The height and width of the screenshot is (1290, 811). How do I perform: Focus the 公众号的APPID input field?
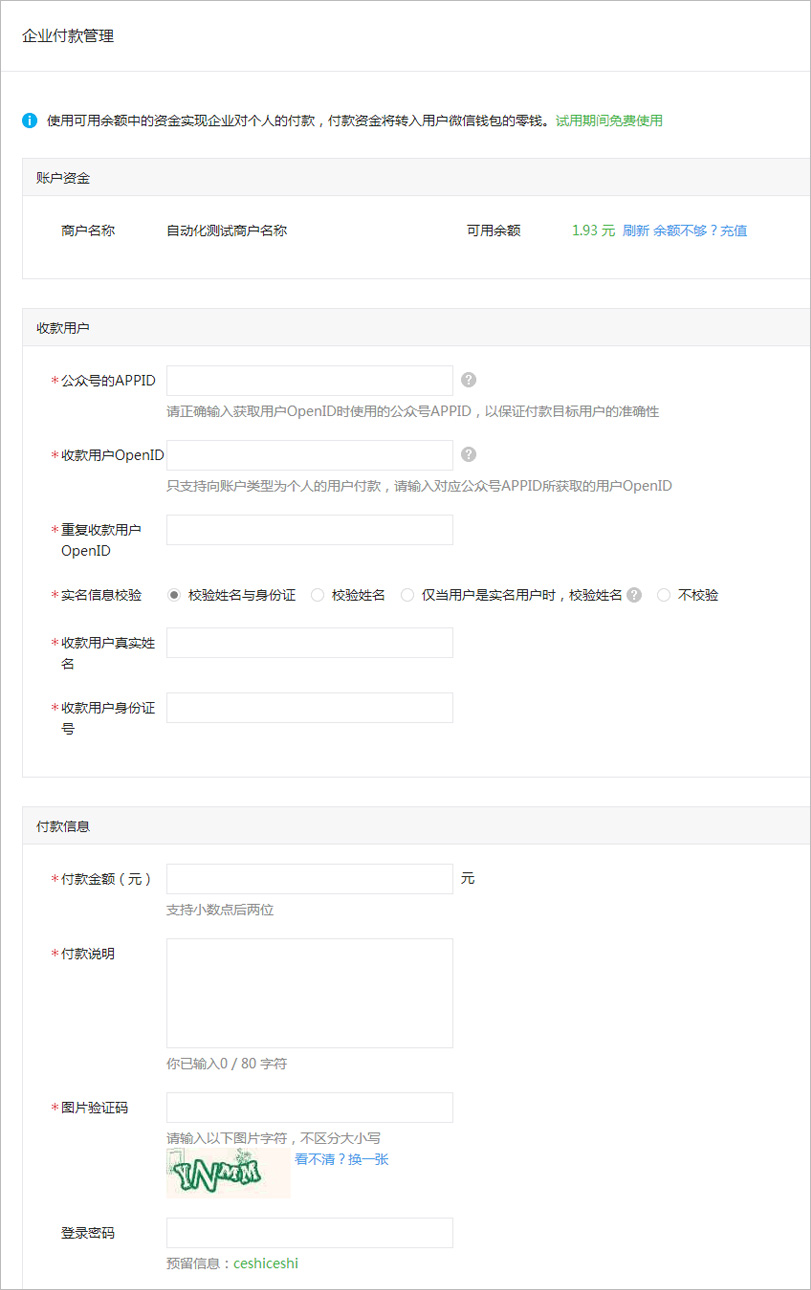pos(309,381)
